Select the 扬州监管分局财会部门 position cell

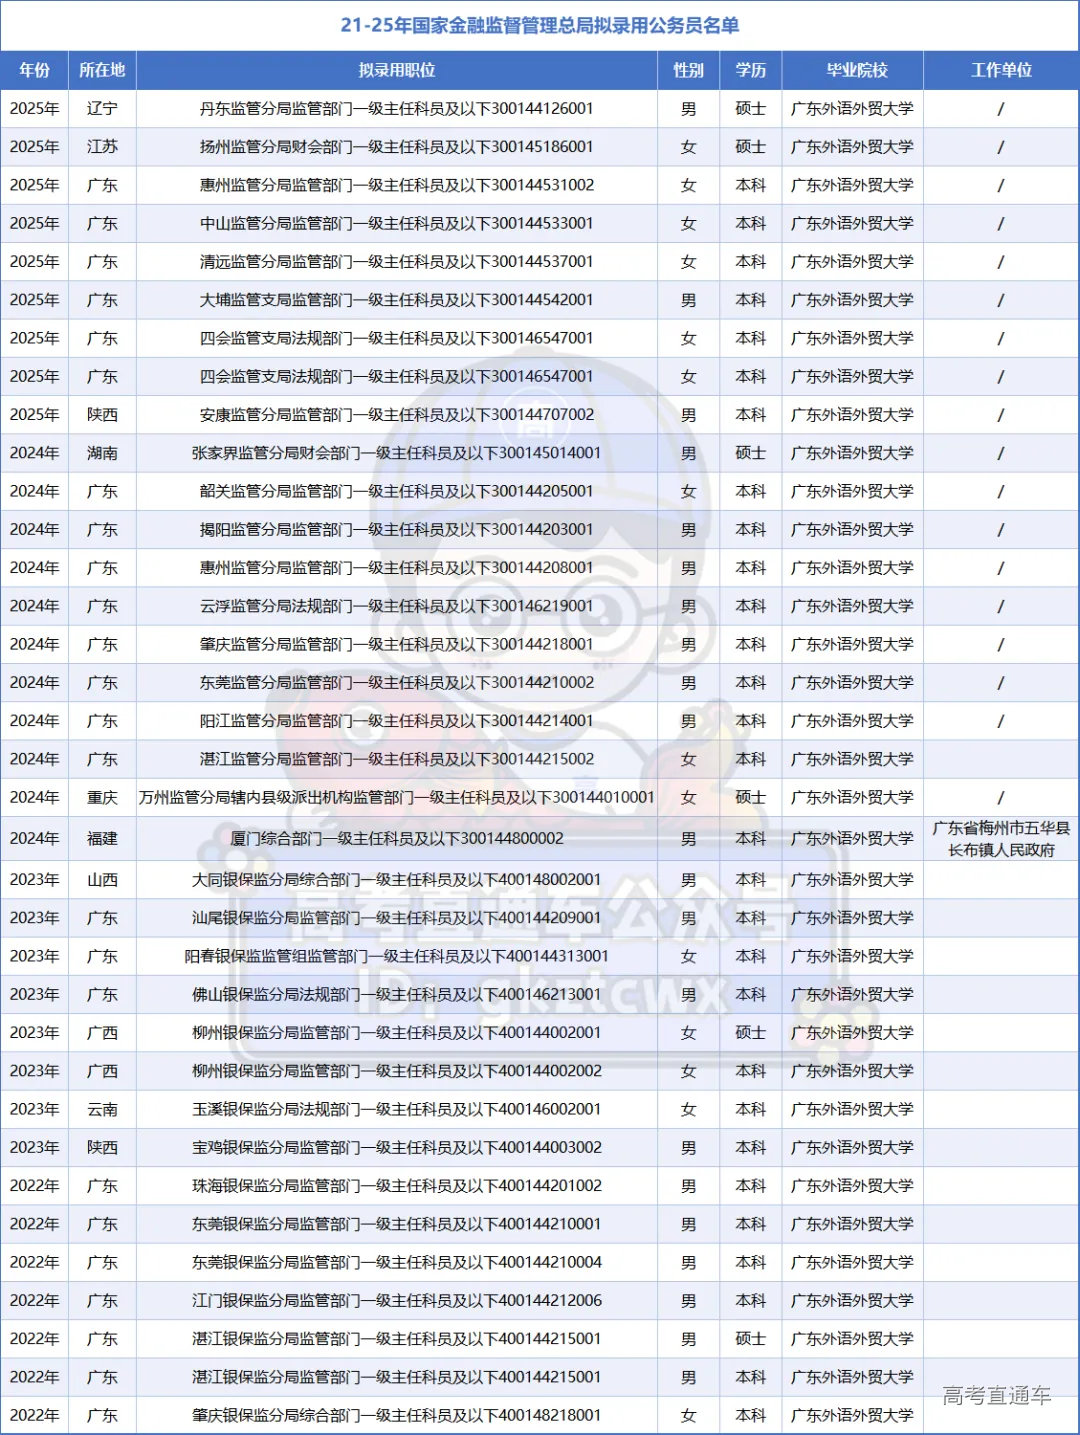[396, 146]
